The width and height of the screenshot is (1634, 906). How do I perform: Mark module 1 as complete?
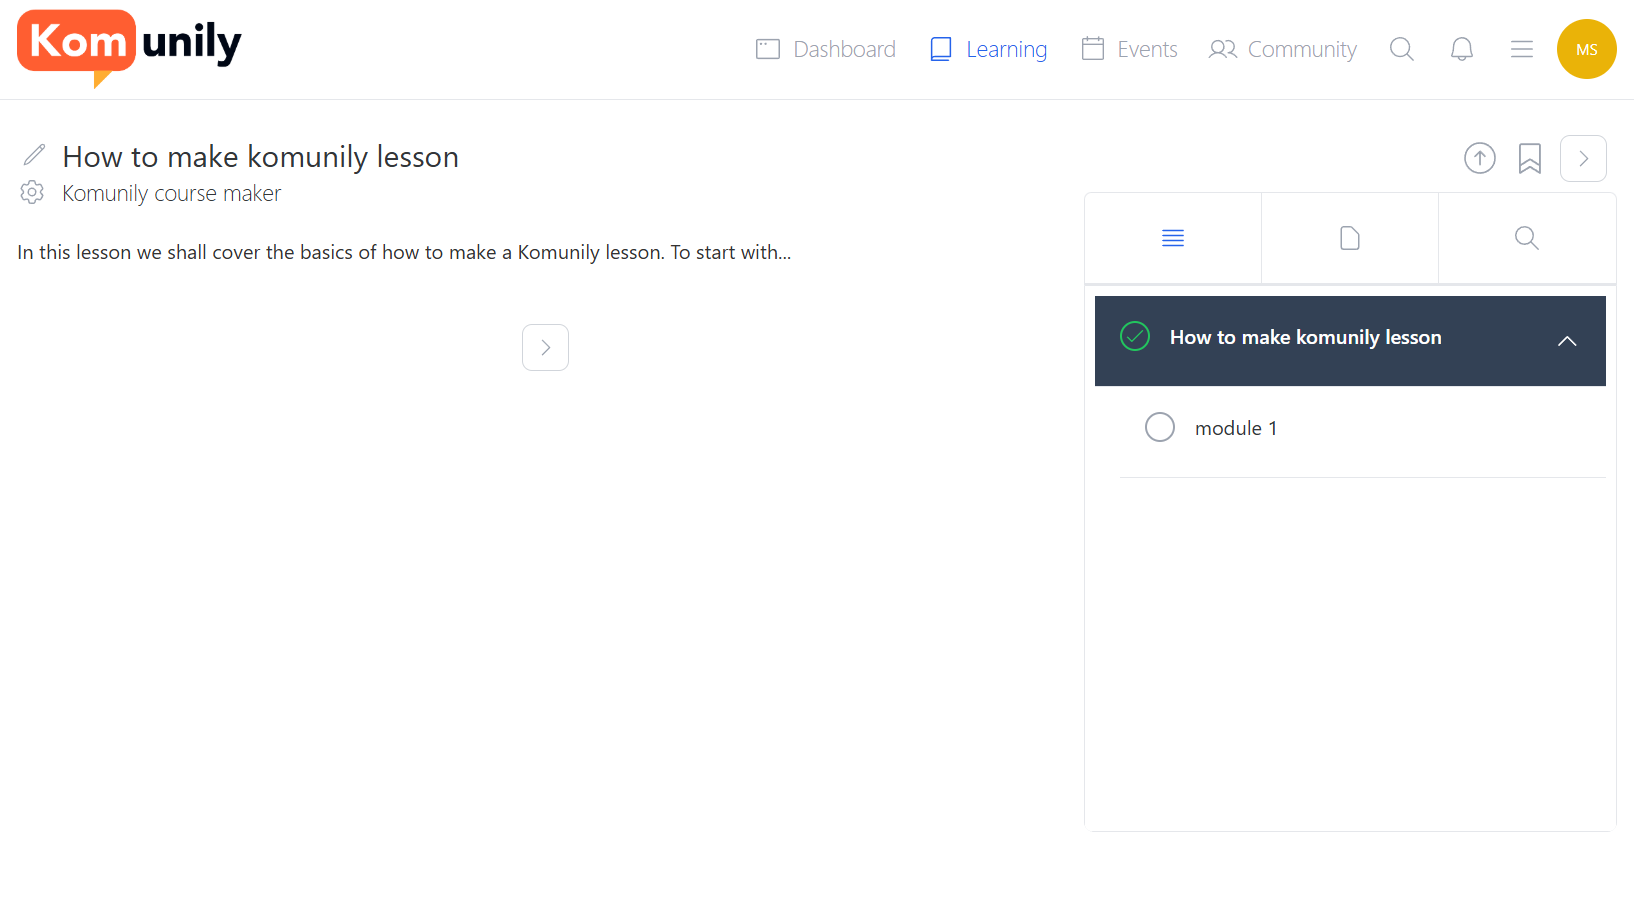click(1160, 427)
